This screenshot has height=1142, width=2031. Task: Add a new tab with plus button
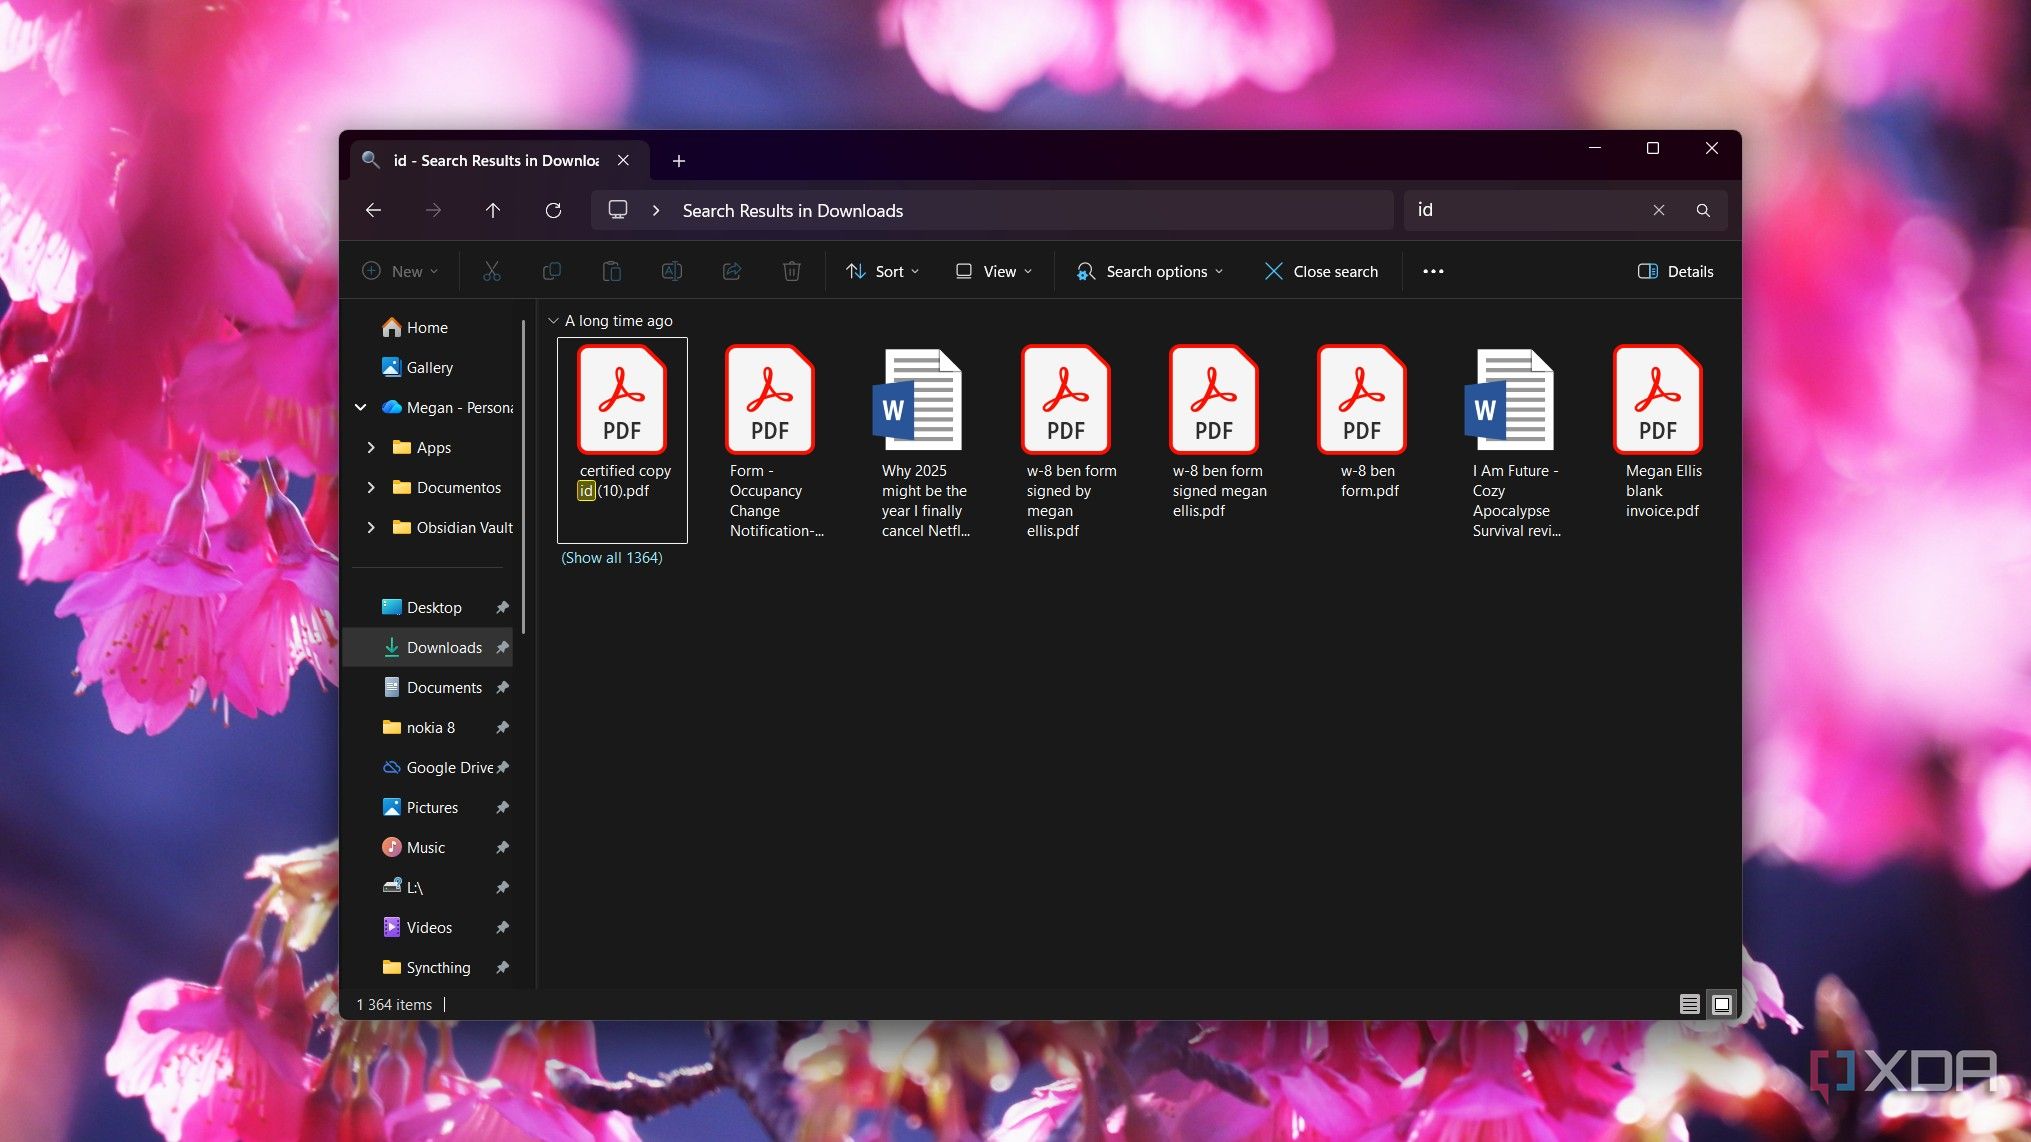coord(679,161)
